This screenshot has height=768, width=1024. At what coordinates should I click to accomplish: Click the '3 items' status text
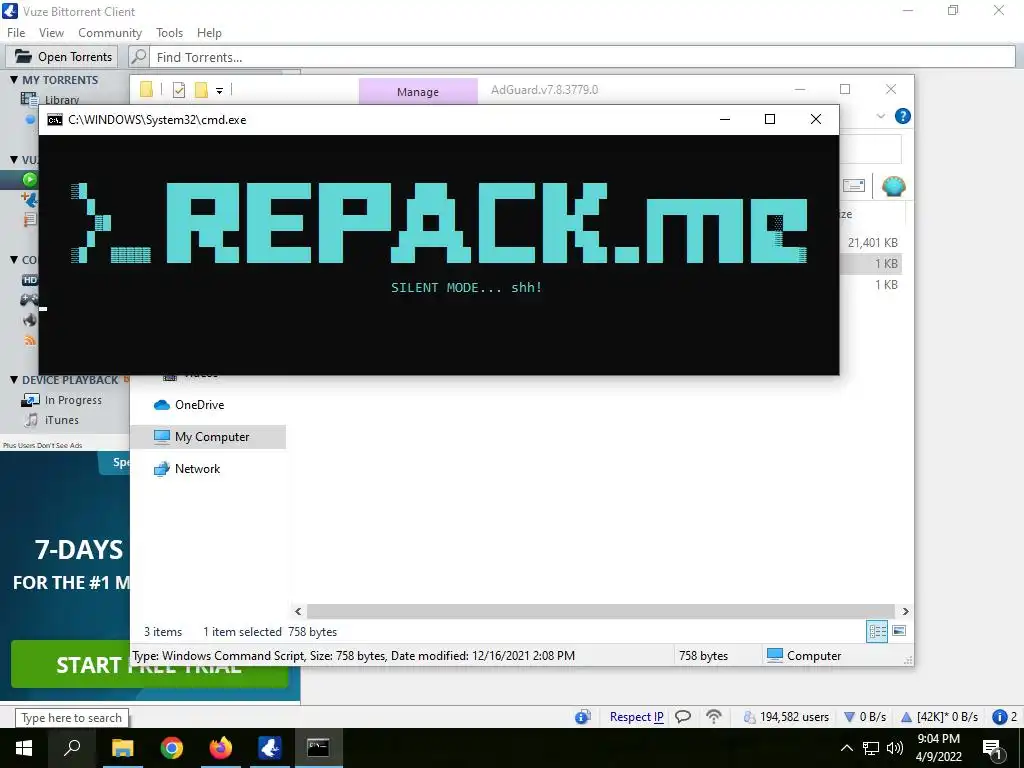point(163,632)
